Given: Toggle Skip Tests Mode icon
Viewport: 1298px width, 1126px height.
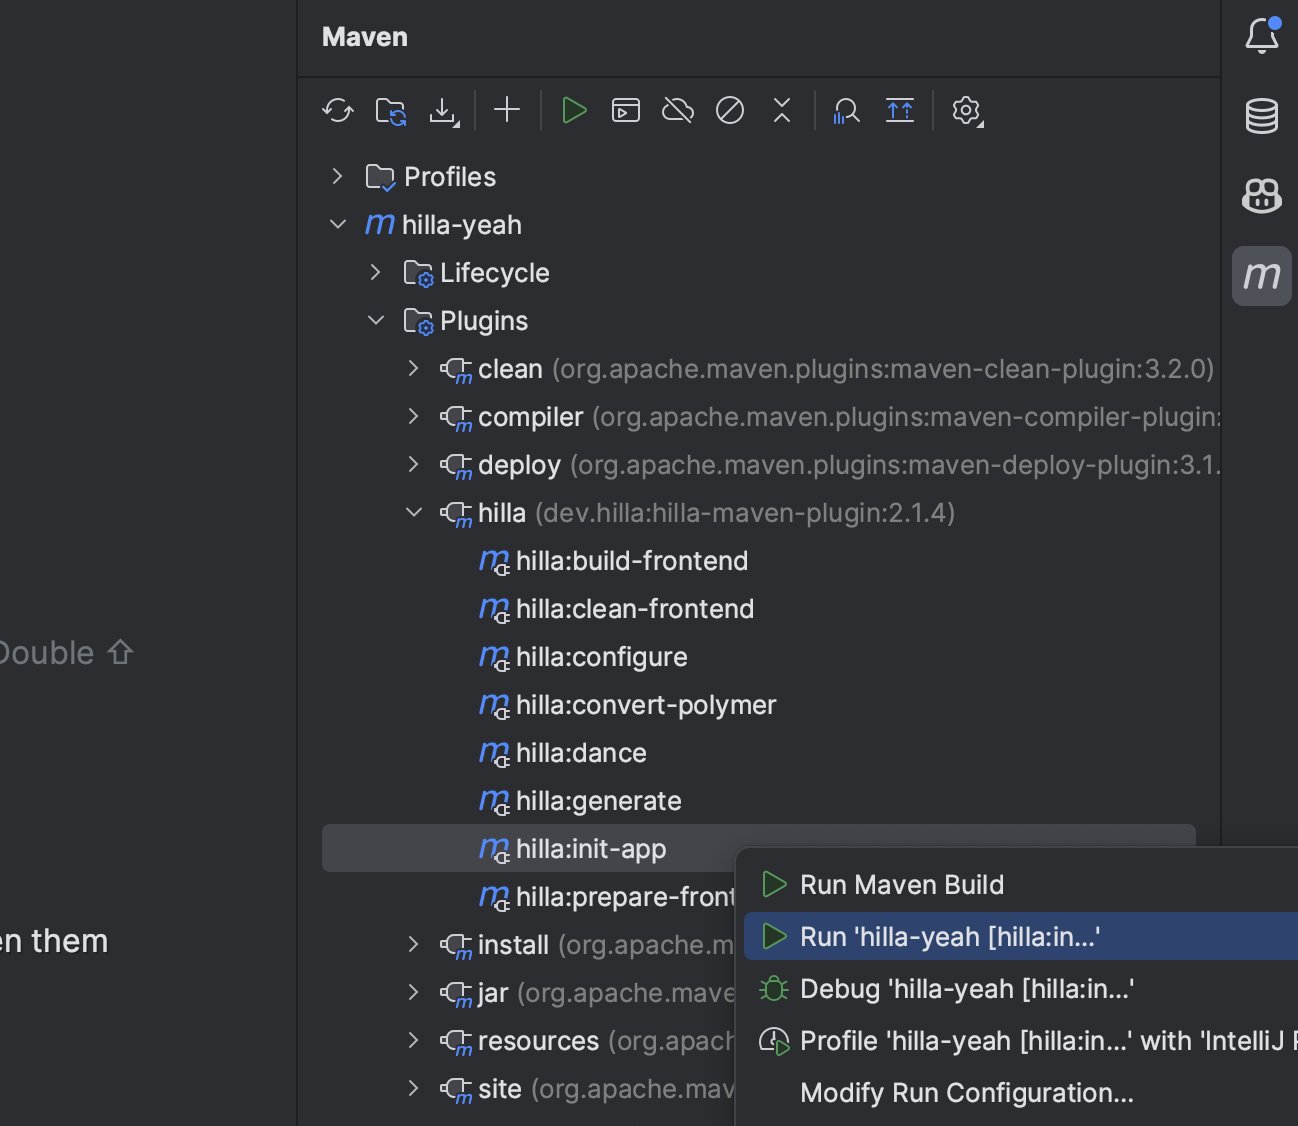Looking at the screenshot, I should 730,110.
